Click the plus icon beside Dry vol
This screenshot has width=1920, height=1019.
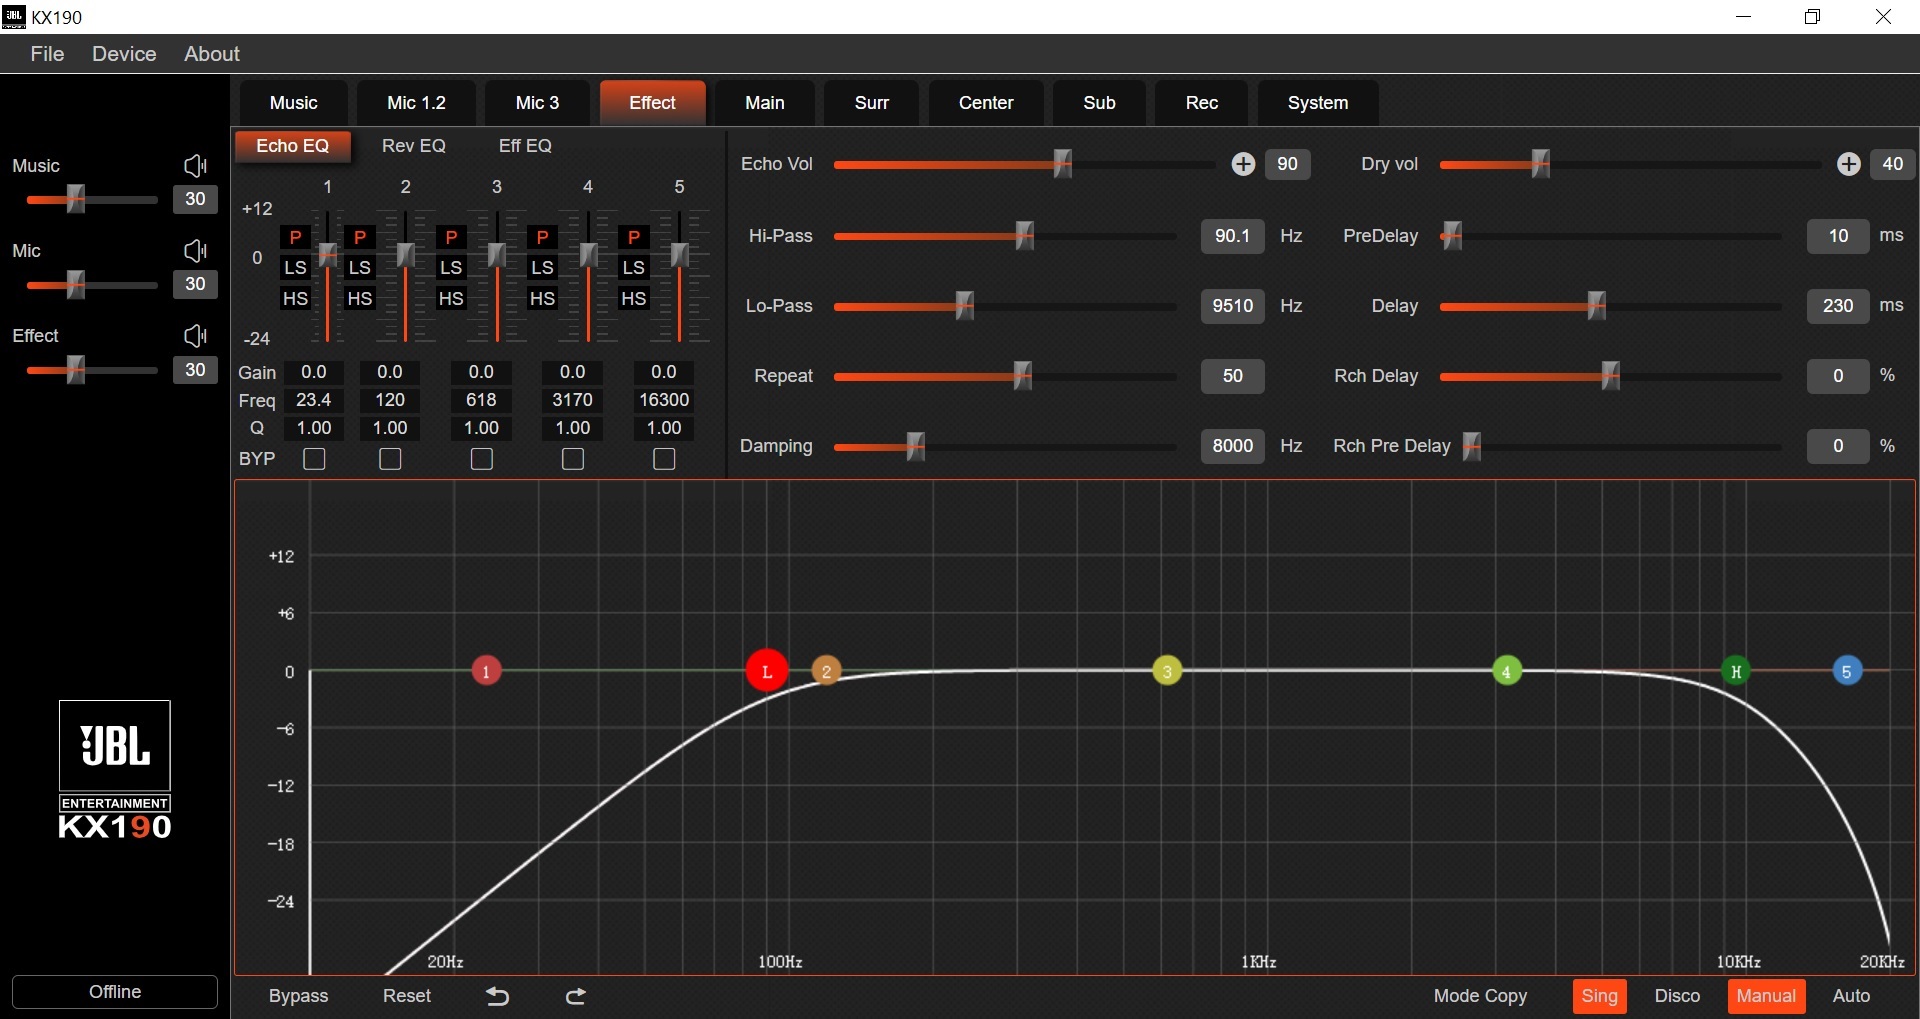pos(1849,164)
